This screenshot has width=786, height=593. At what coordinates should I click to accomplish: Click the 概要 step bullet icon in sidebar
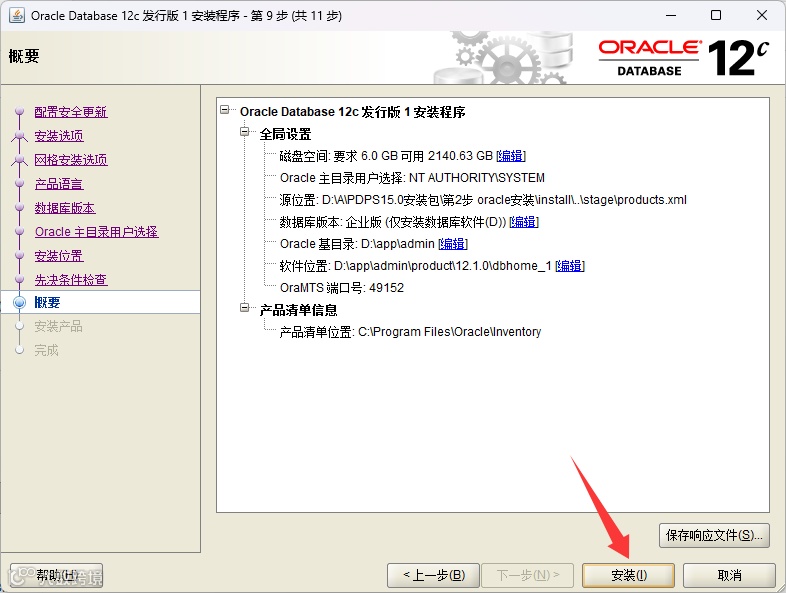pos(20,302)
